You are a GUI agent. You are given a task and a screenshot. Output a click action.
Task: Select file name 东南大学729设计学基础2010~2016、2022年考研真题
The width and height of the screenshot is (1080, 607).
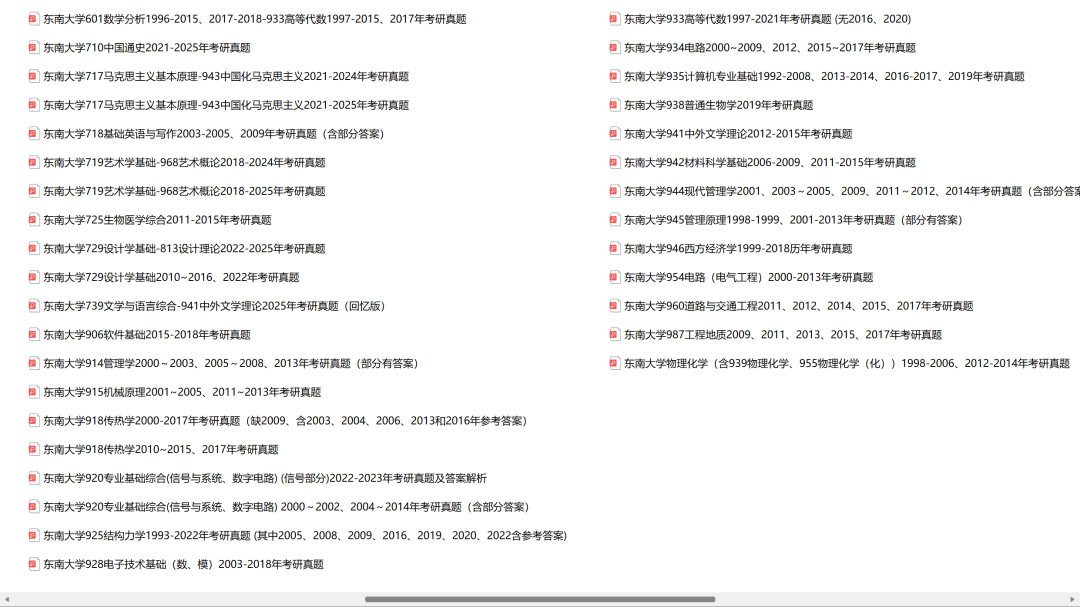point(171,278)
